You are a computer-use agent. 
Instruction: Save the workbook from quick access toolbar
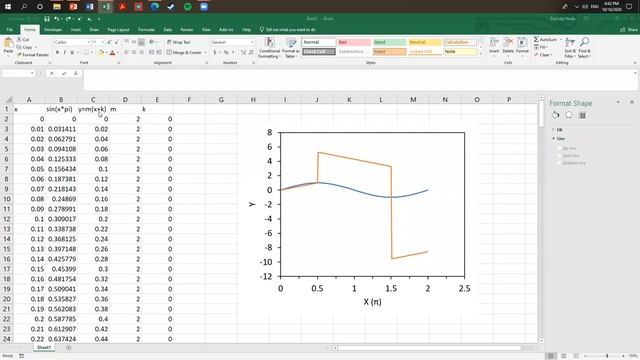(47, 19)
